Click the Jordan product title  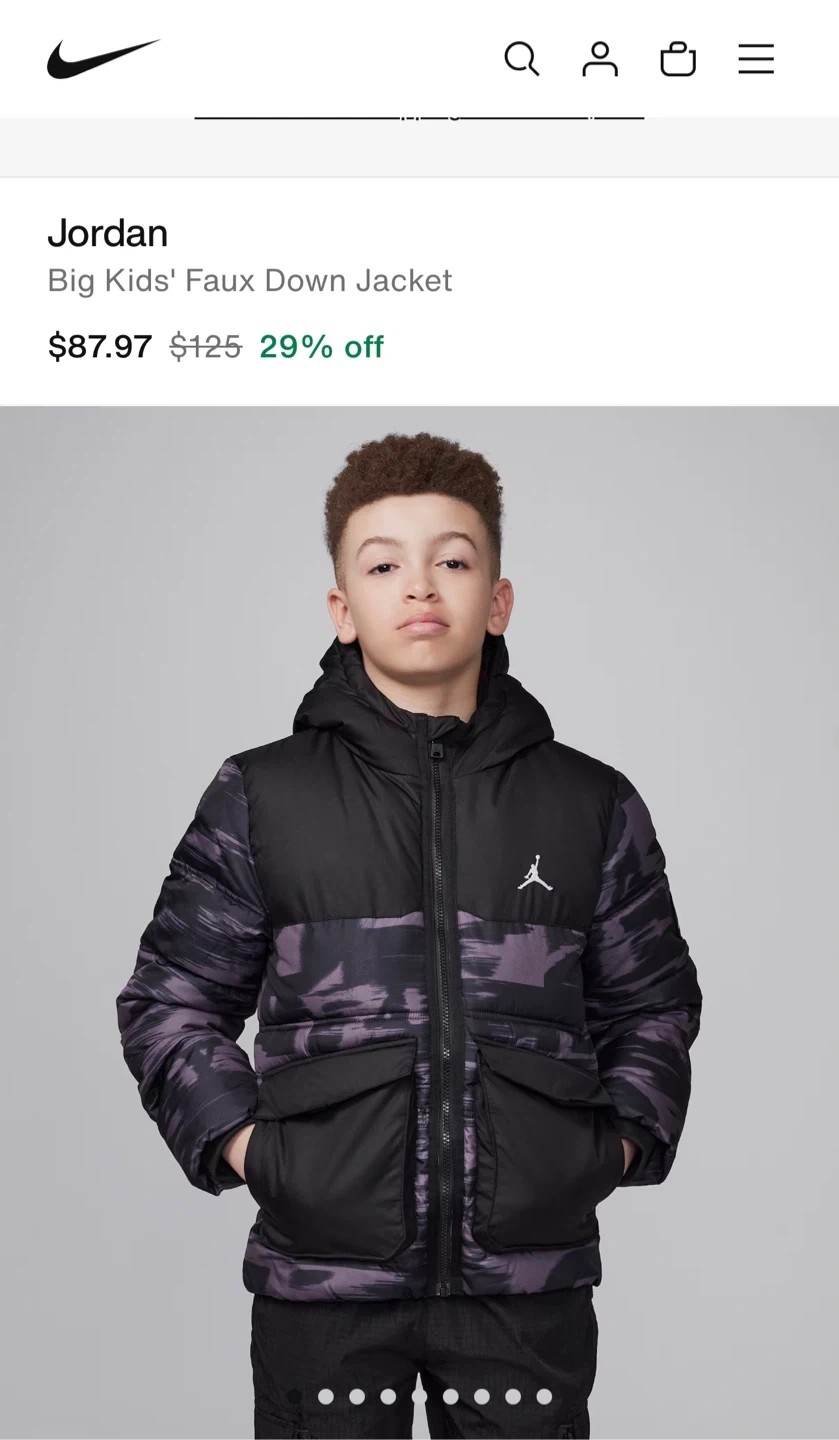pyautogui.click(x=108, y=233)
